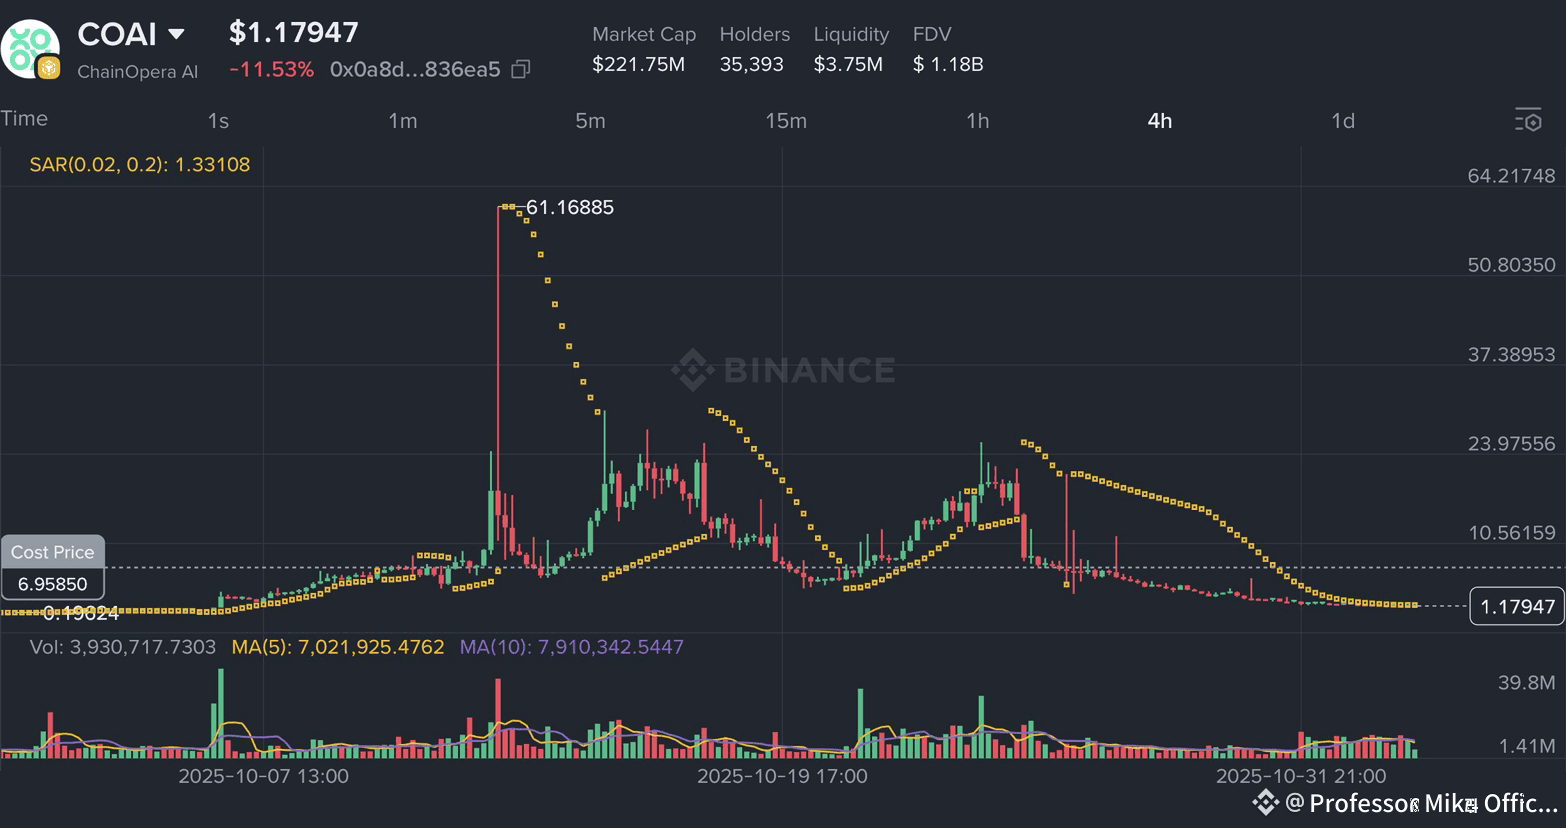The height and width of the screenshot is (828, 1566).
Task: Click the 2025-10-31 21:00 time axis label
Action: pyautogui.click(x=1301, y=776)
